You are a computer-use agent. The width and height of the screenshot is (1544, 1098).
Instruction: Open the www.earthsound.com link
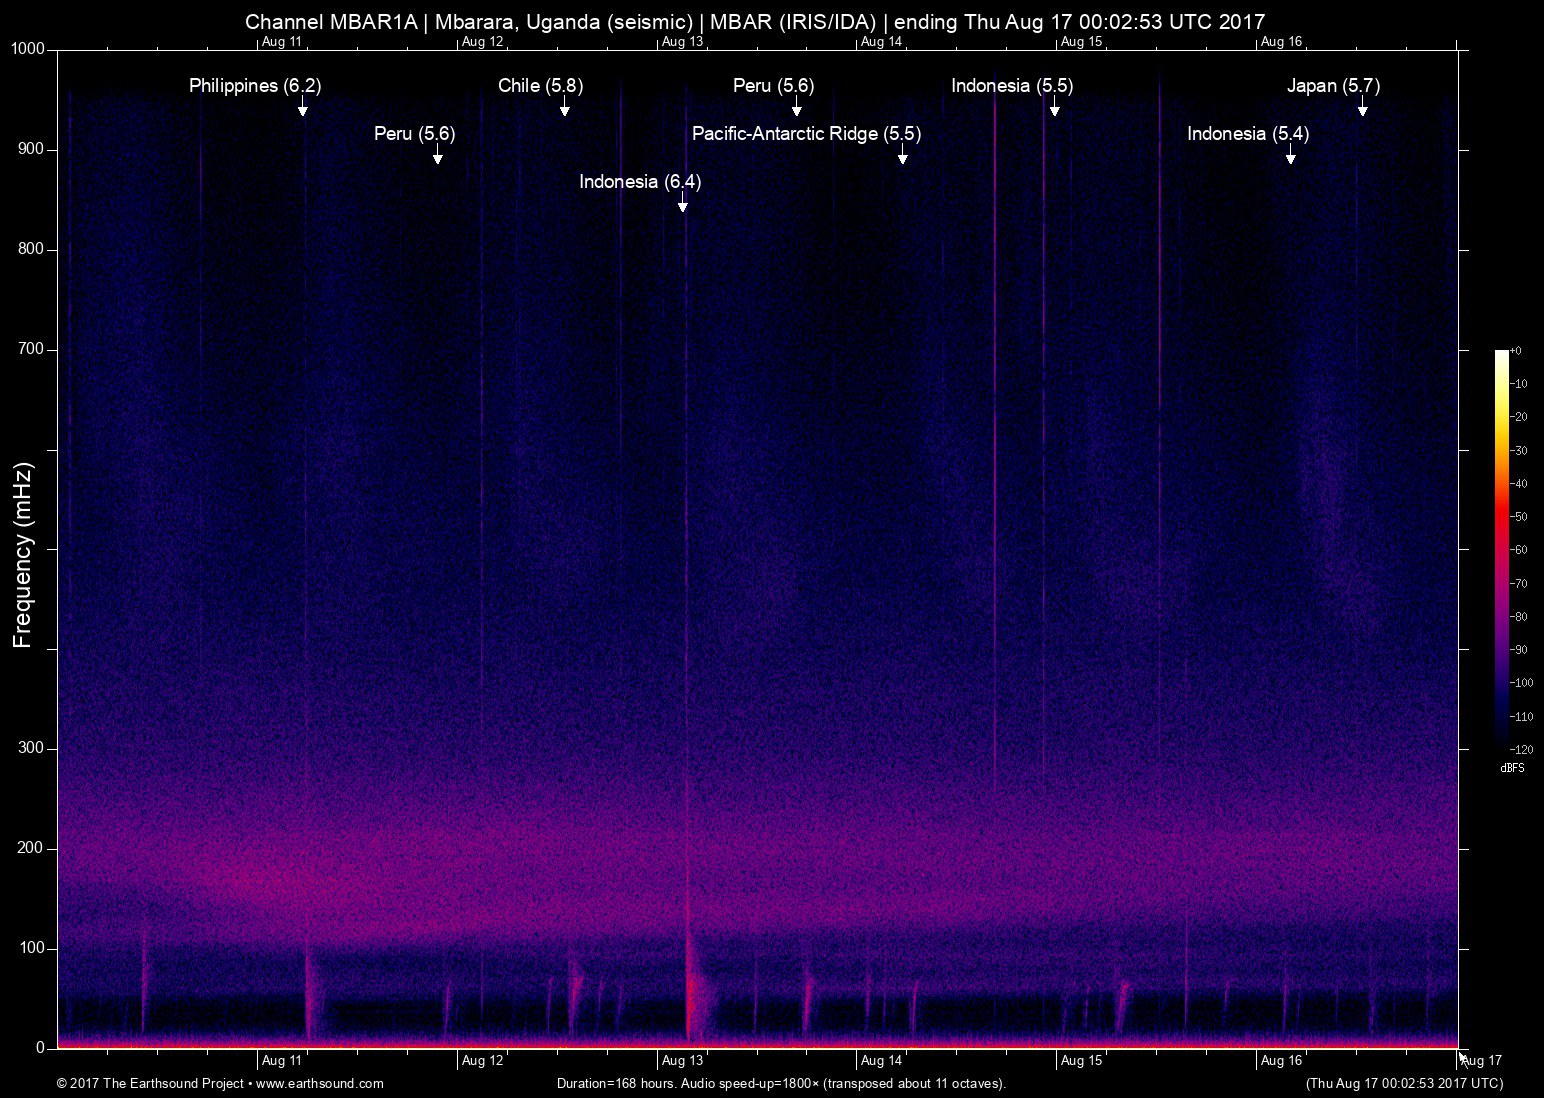click(x=320, y=1083)
